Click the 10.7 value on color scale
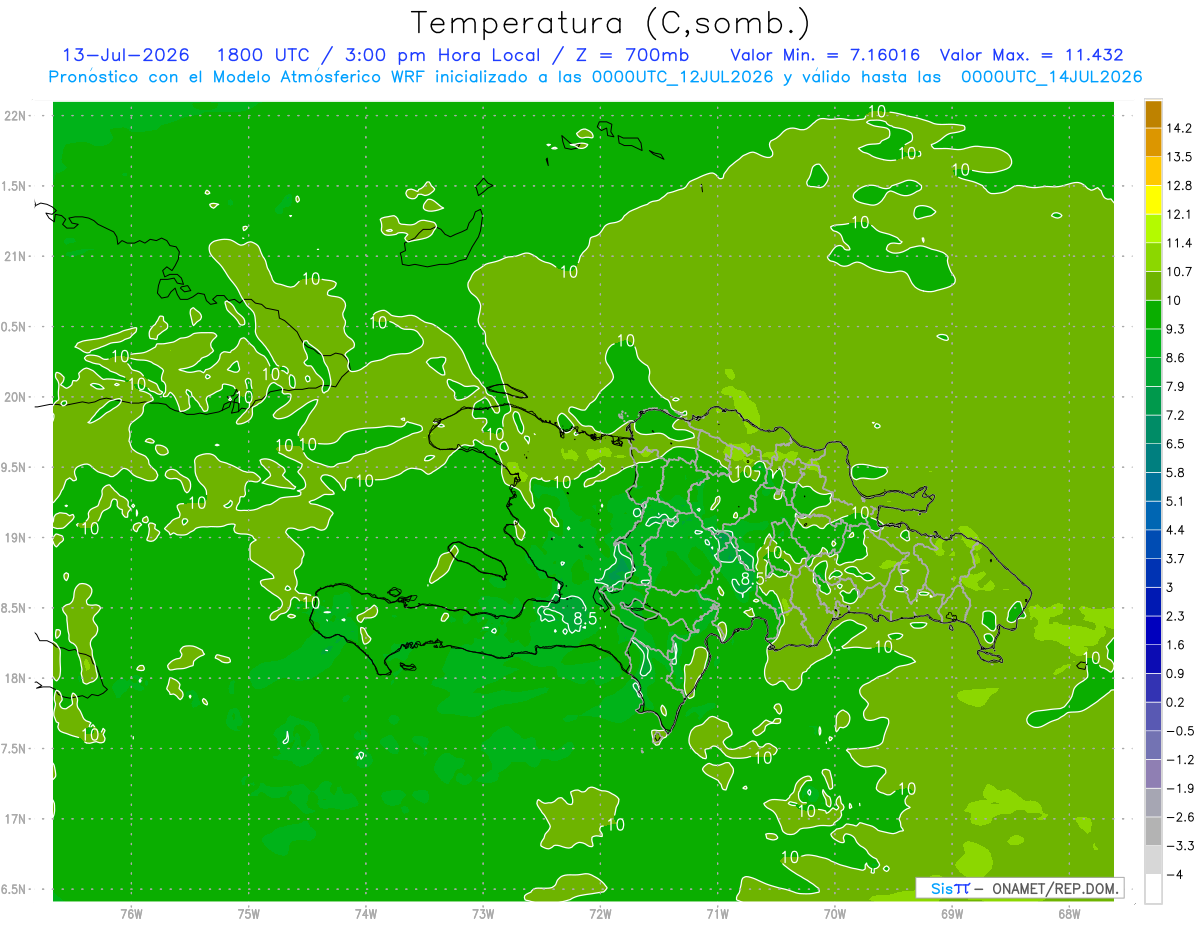Screen dimensions: 1200x927 coord(1178,272)
